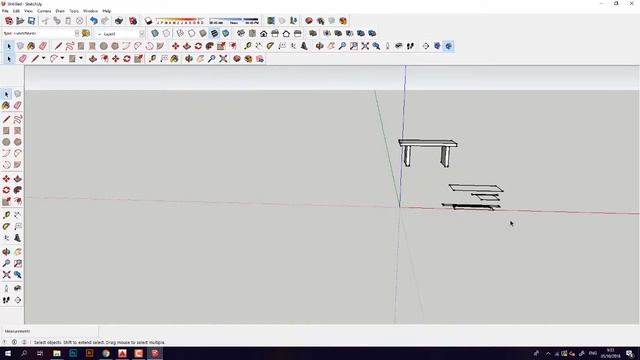Open Model Info from the Standard toolbar
This screenshot has height=360, width=640.
(x=133, y=21)
